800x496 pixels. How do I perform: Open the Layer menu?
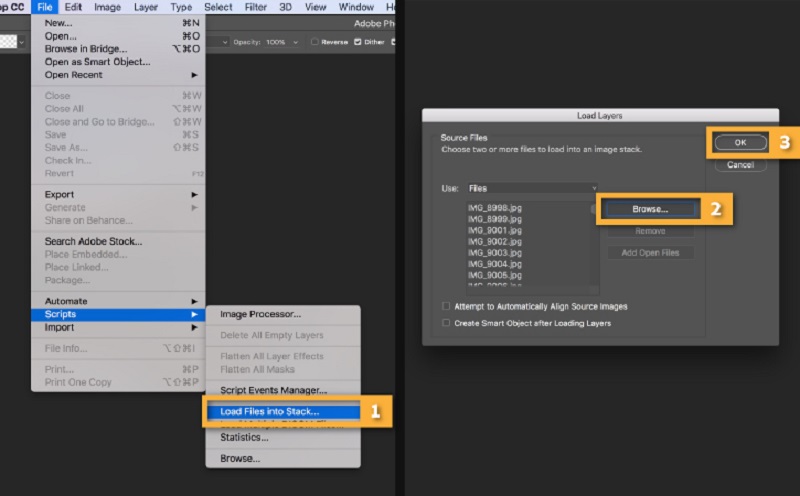click(145, 7)
